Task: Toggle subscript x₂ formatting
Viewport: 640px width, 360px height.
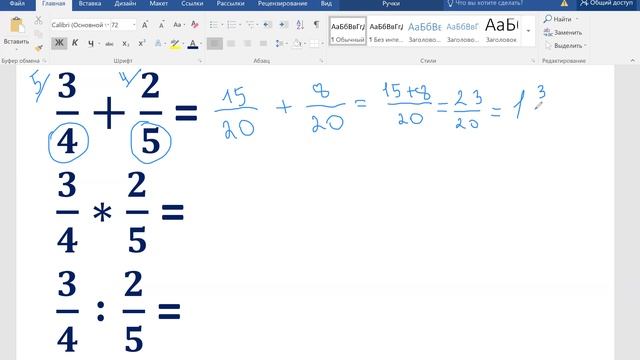Action: coord(126,43)
